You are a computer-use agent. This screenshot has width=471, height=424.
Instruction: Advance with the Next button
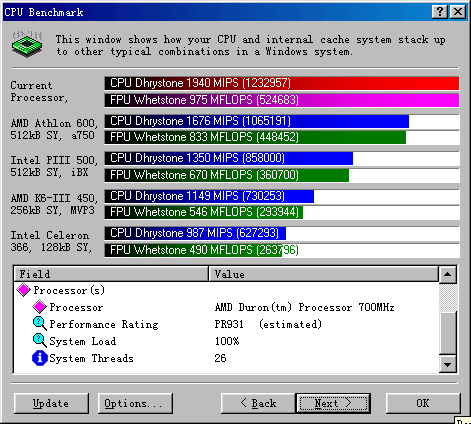(333, 403)
